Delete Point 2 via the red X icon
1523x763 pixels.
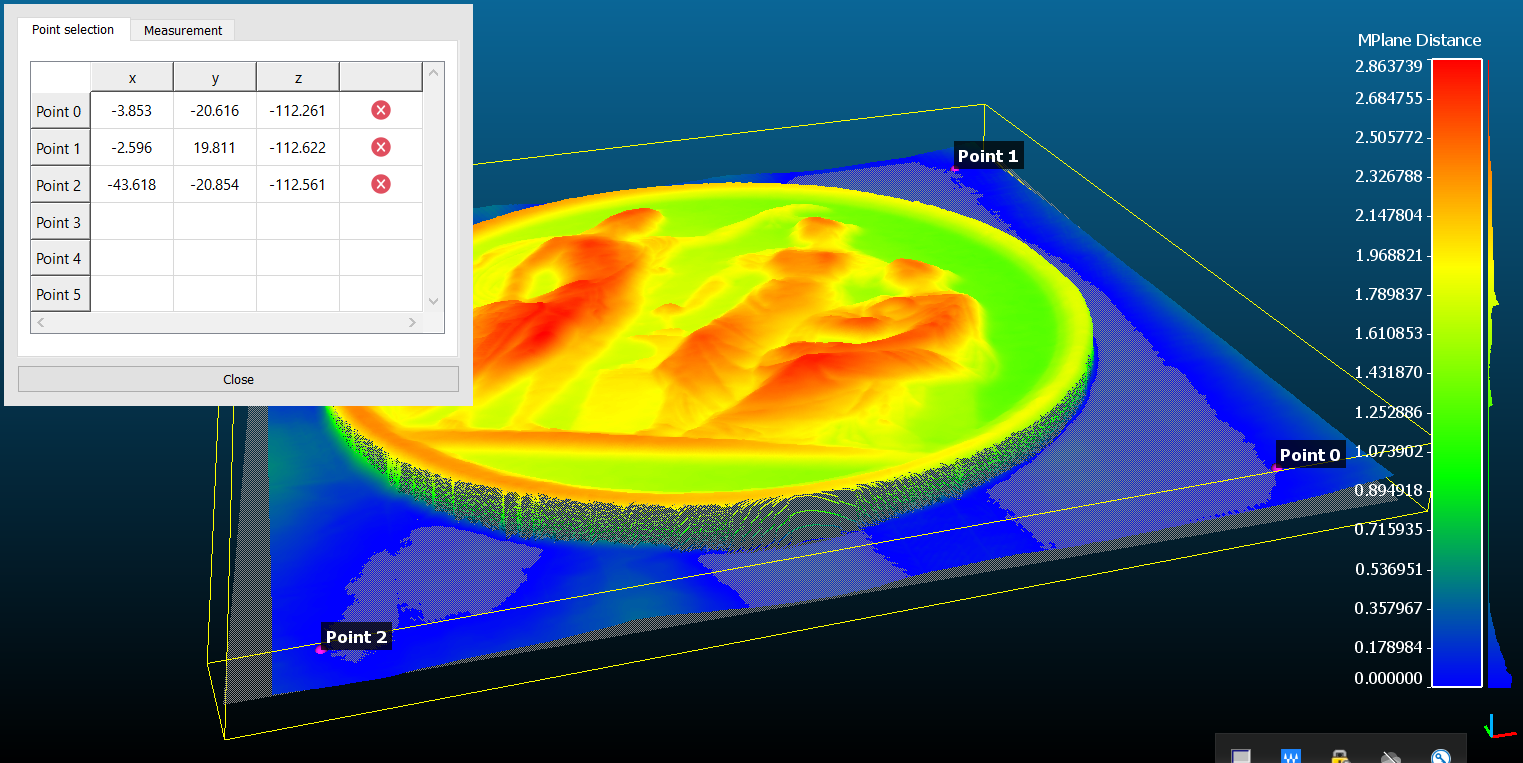[380, 184]
